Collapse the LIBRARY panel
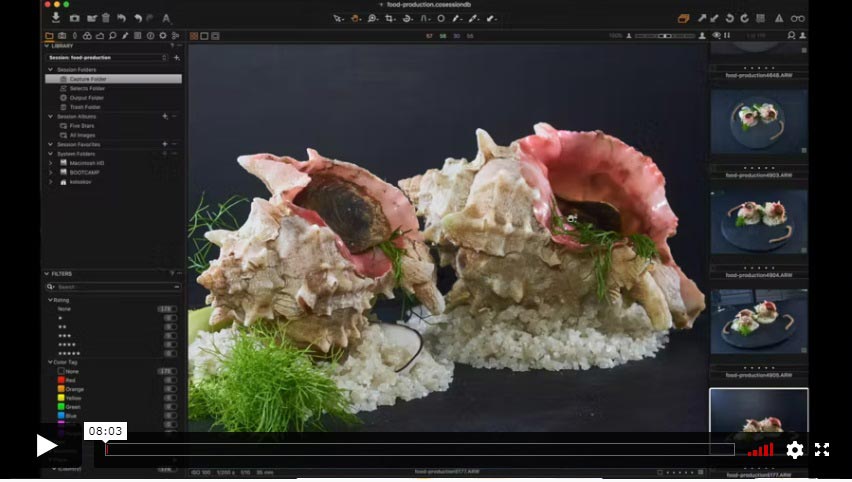Screen dimensions: 852x482 pyautogui.click(x=47, y=46)
